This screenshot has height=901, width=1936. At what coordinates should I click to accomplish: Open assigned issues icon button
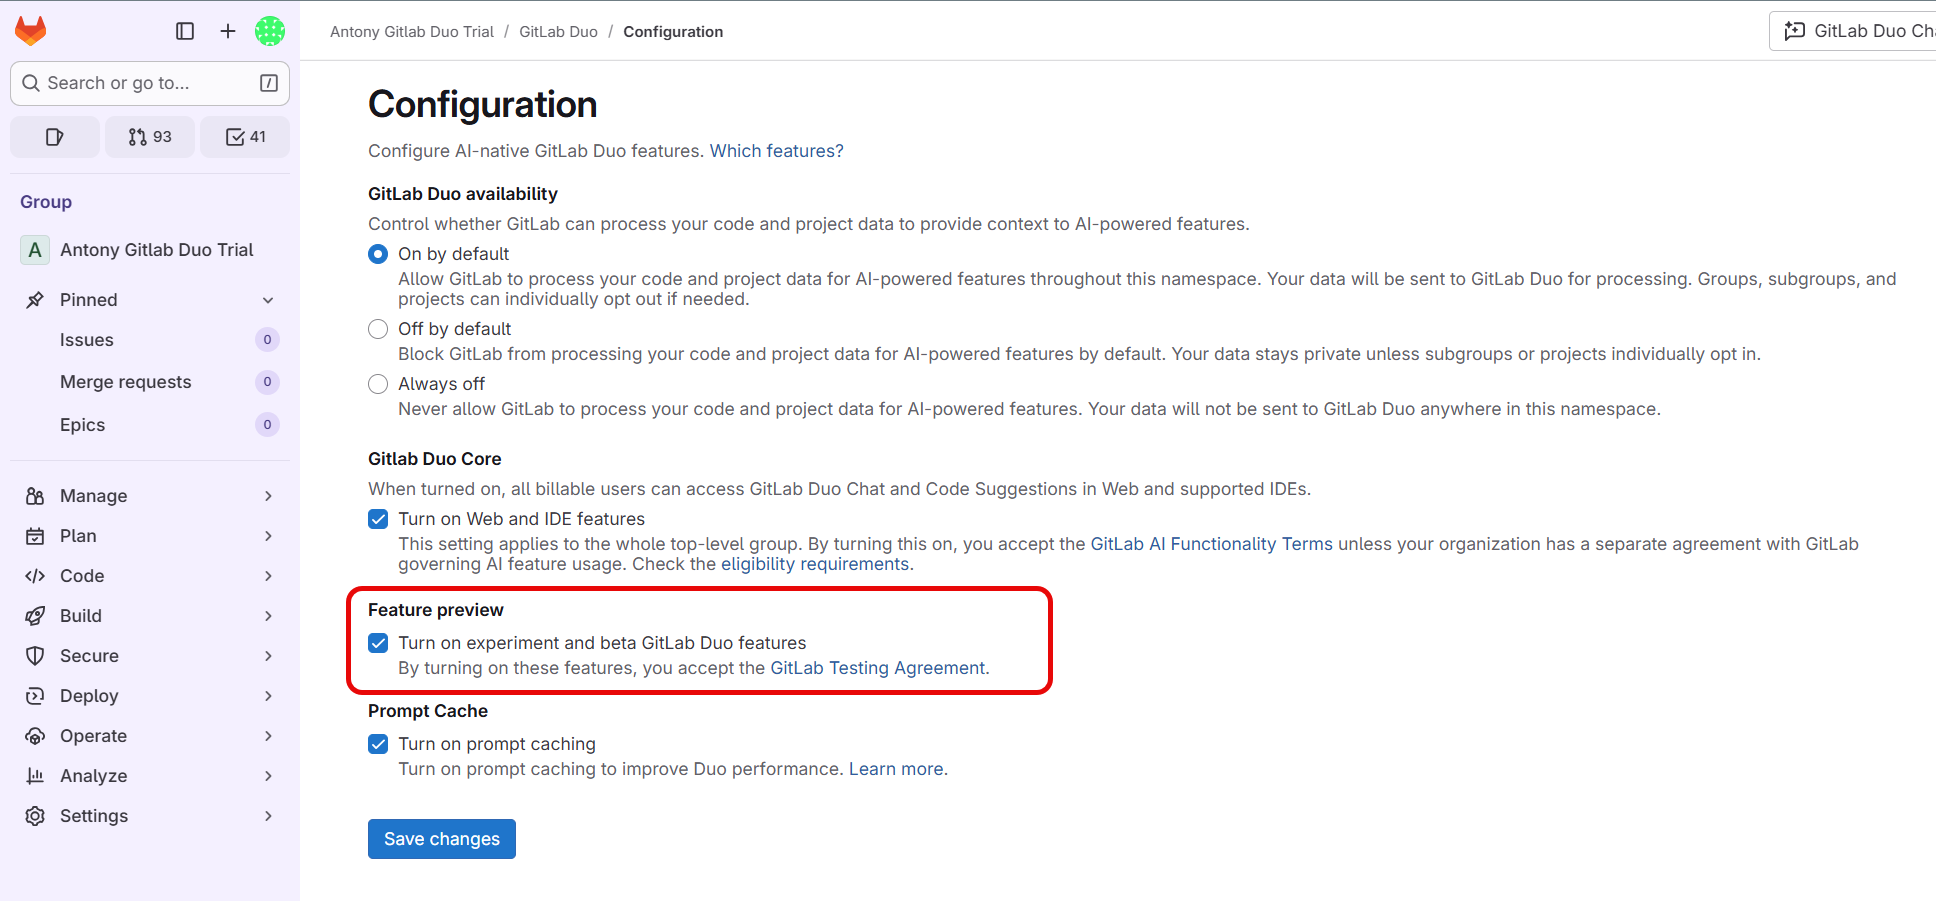[x=55, y=137]
